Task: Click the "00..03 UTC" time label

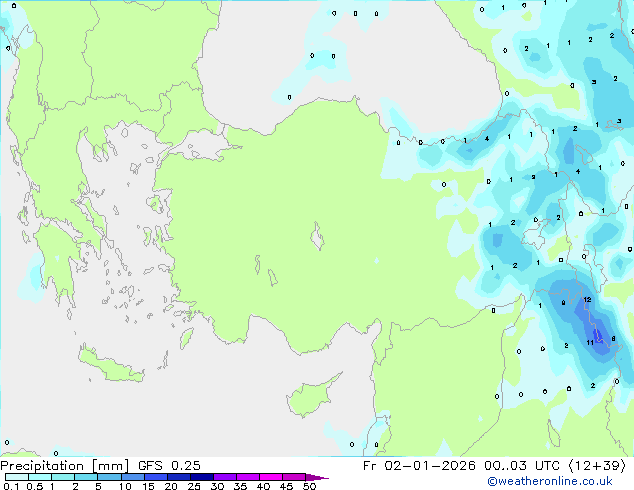Action: click(522, 466)
